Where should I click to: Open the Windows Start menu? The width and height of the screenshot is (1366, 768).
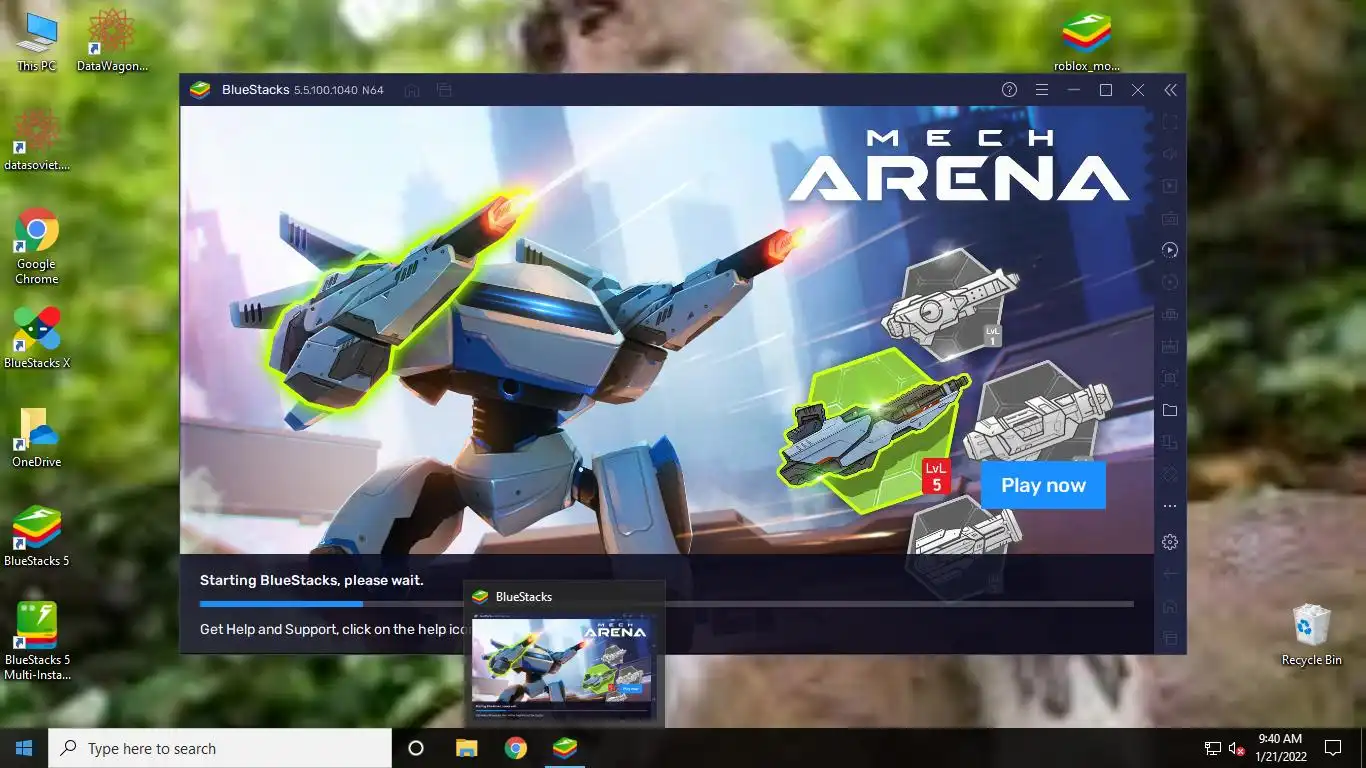[x=24, y=748]
